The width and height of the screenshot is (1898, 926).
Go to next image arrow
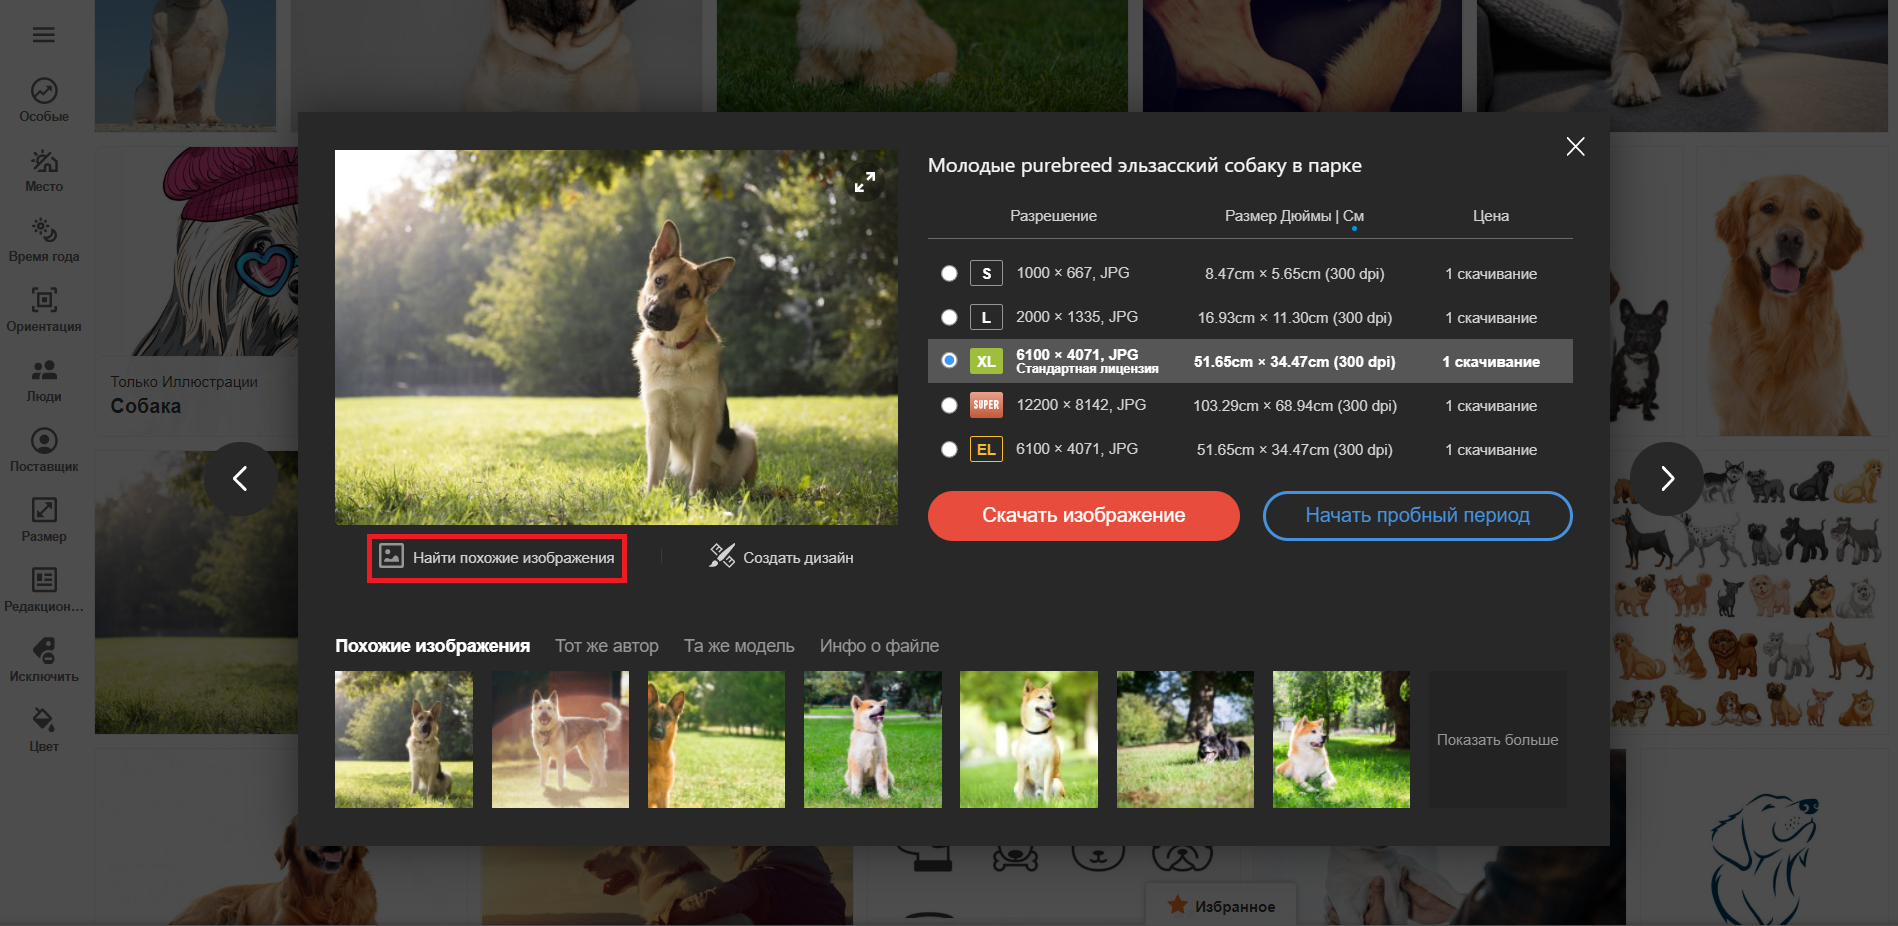[x=1667, y=478]
